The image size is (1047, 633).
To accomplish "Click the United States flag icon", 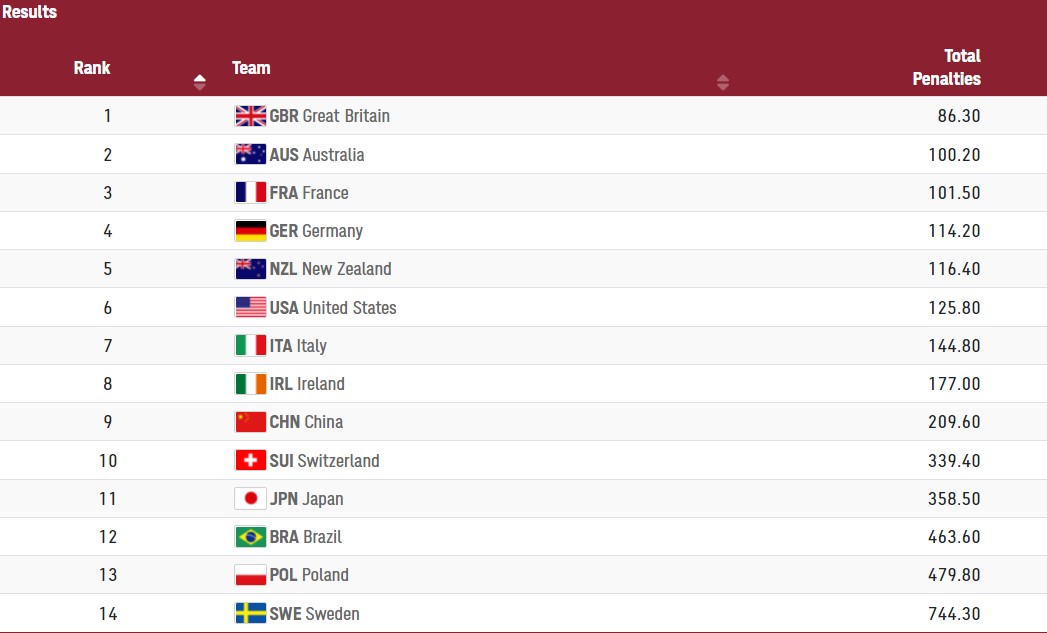I will click(x=250, y=307).
